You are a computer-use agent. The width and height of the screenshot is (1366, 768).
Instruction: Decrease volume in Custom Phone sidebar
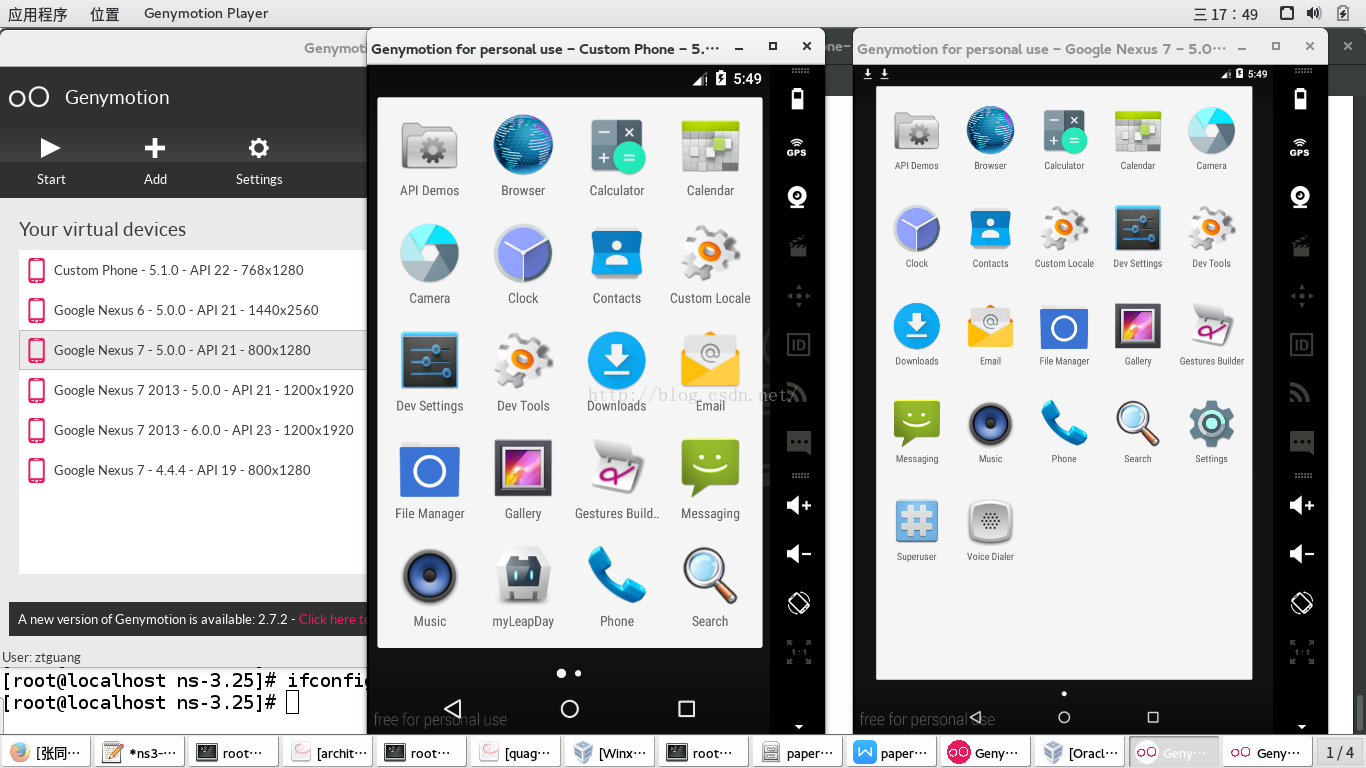pos(798,554)
